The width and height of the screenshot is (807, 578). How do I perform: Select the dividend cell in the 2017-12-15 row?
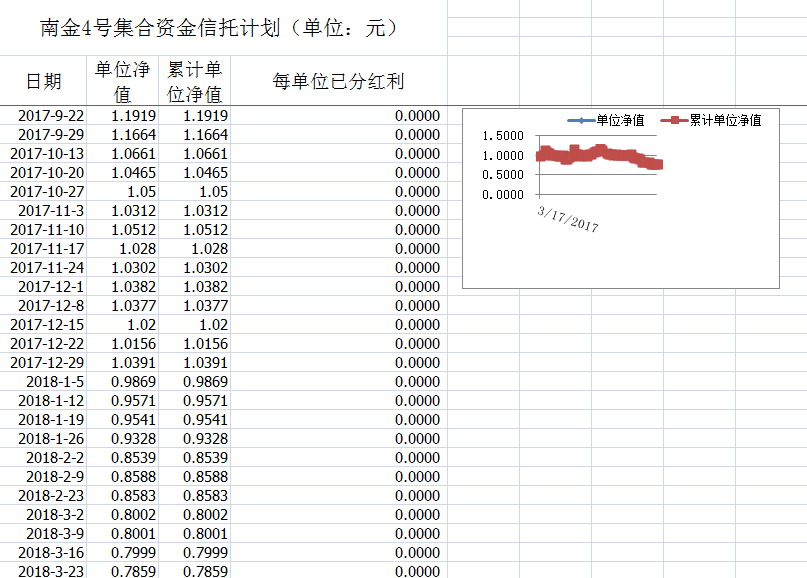[x=338, y=325]
